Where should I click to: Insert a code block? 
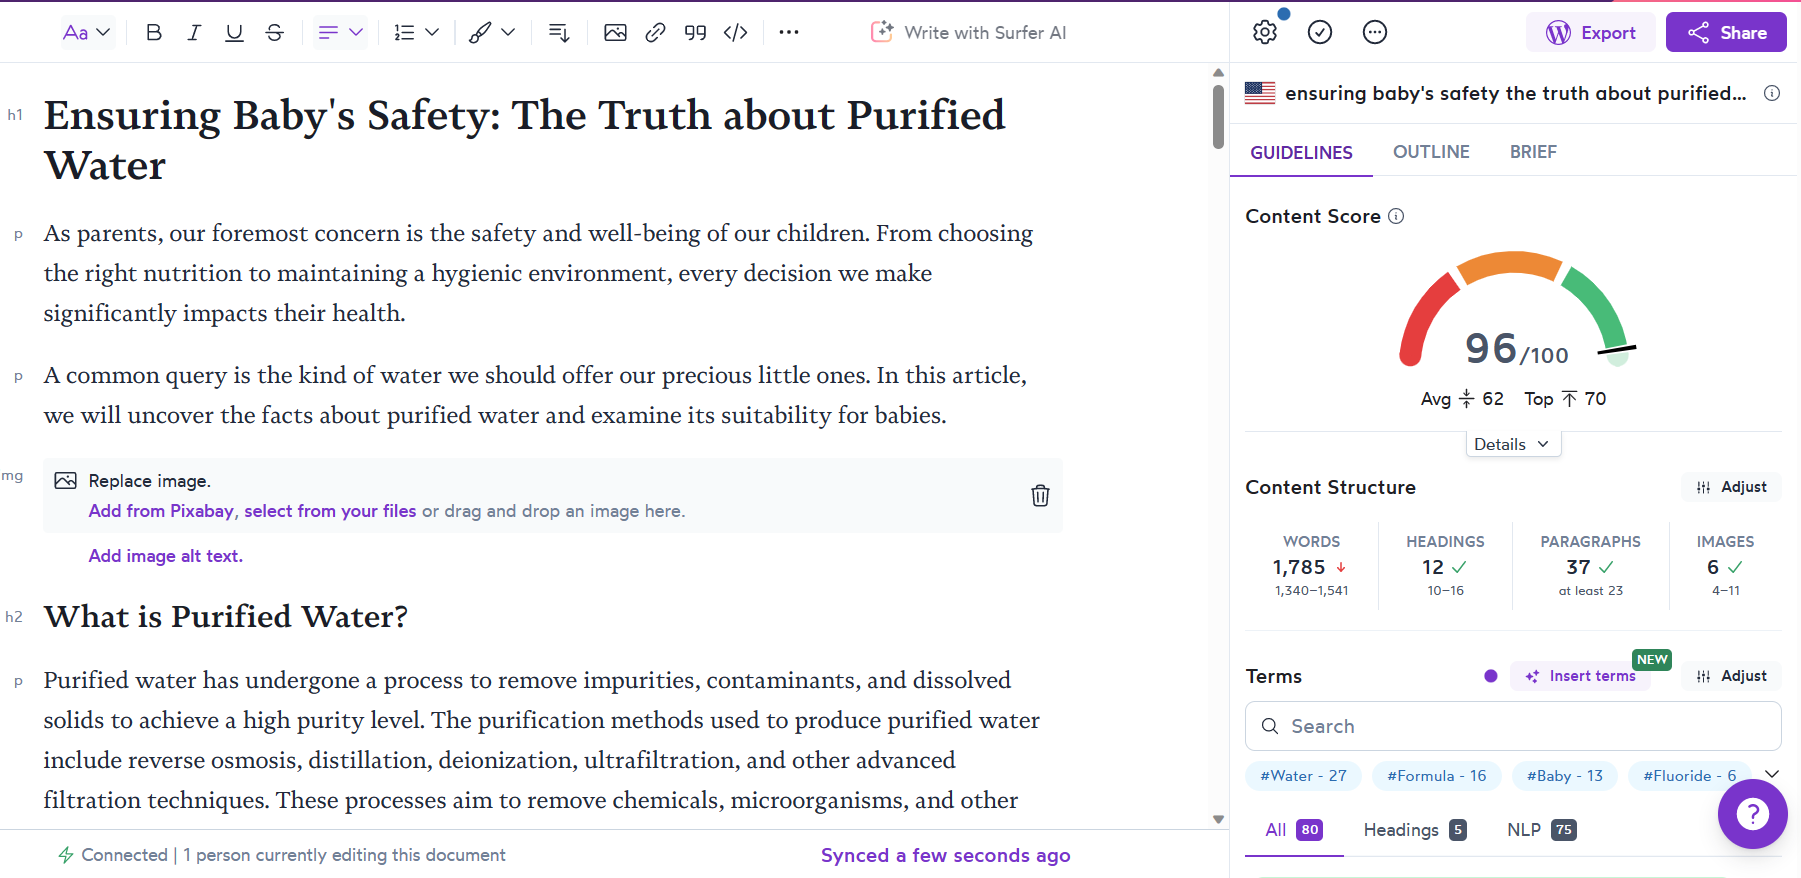pyautogui.click(x=736, y=33)
